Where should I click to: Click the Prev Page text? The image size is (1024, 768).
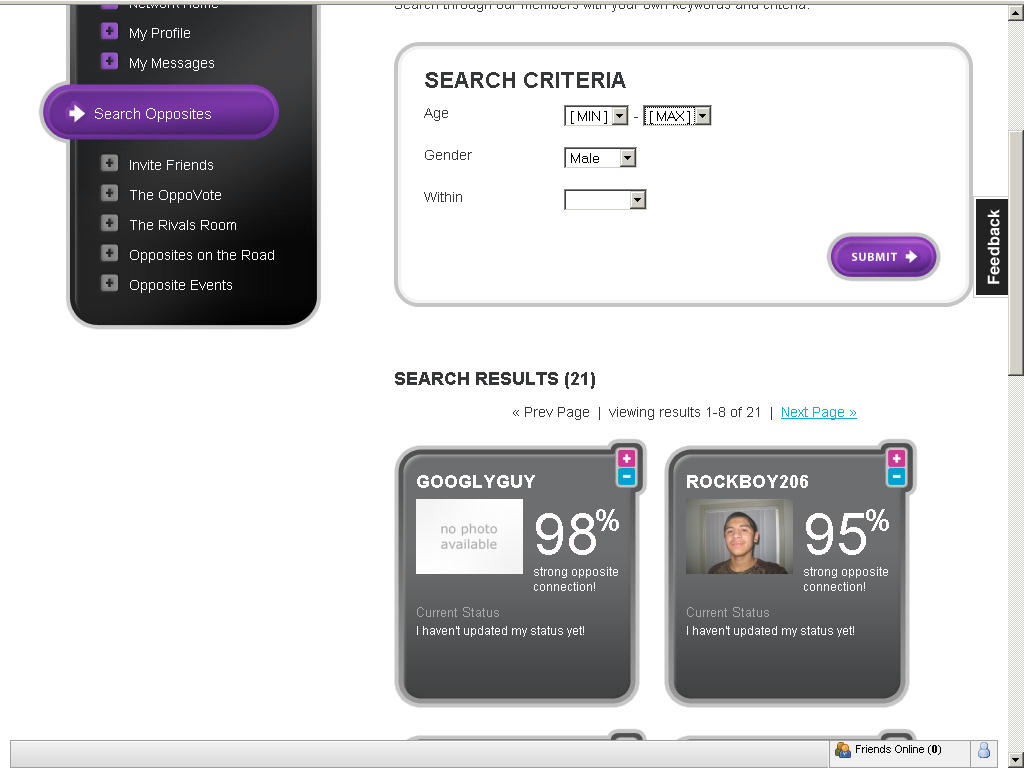[551, 412]
